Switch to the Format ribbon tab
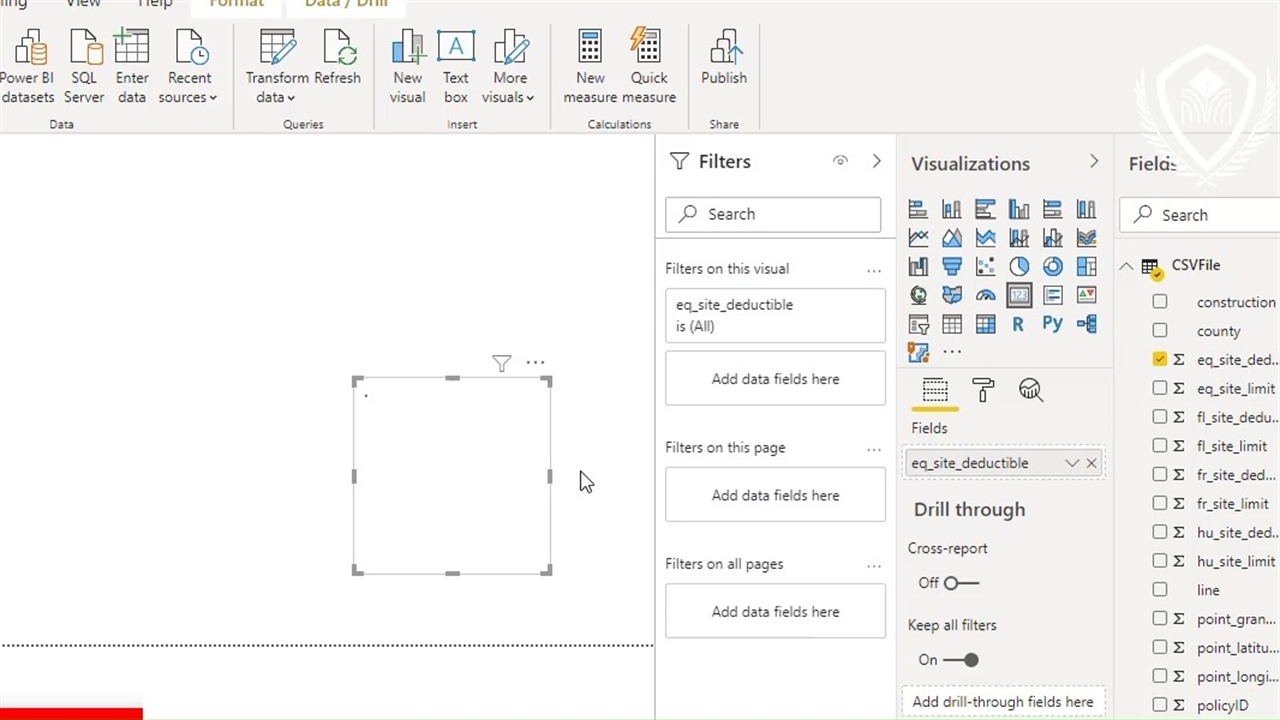The width and height of the screenshot is (1280, 720). (236, 4)
